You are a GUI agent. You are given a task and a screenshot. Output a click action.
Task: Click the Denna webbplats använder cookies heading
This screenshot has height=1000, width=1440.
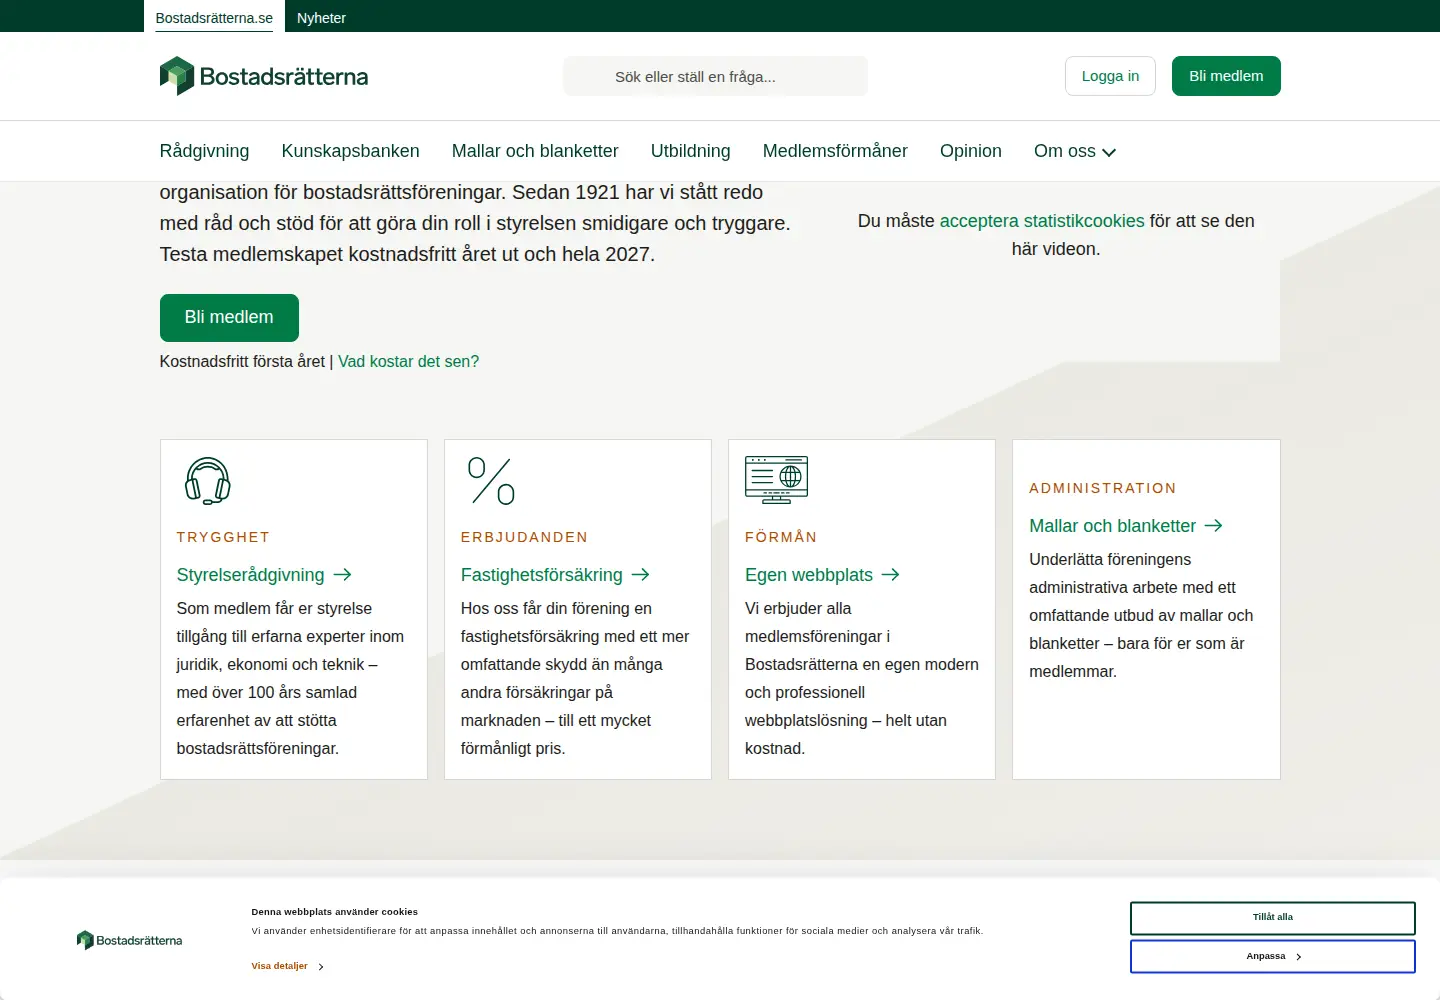click(x=335, y=912)
